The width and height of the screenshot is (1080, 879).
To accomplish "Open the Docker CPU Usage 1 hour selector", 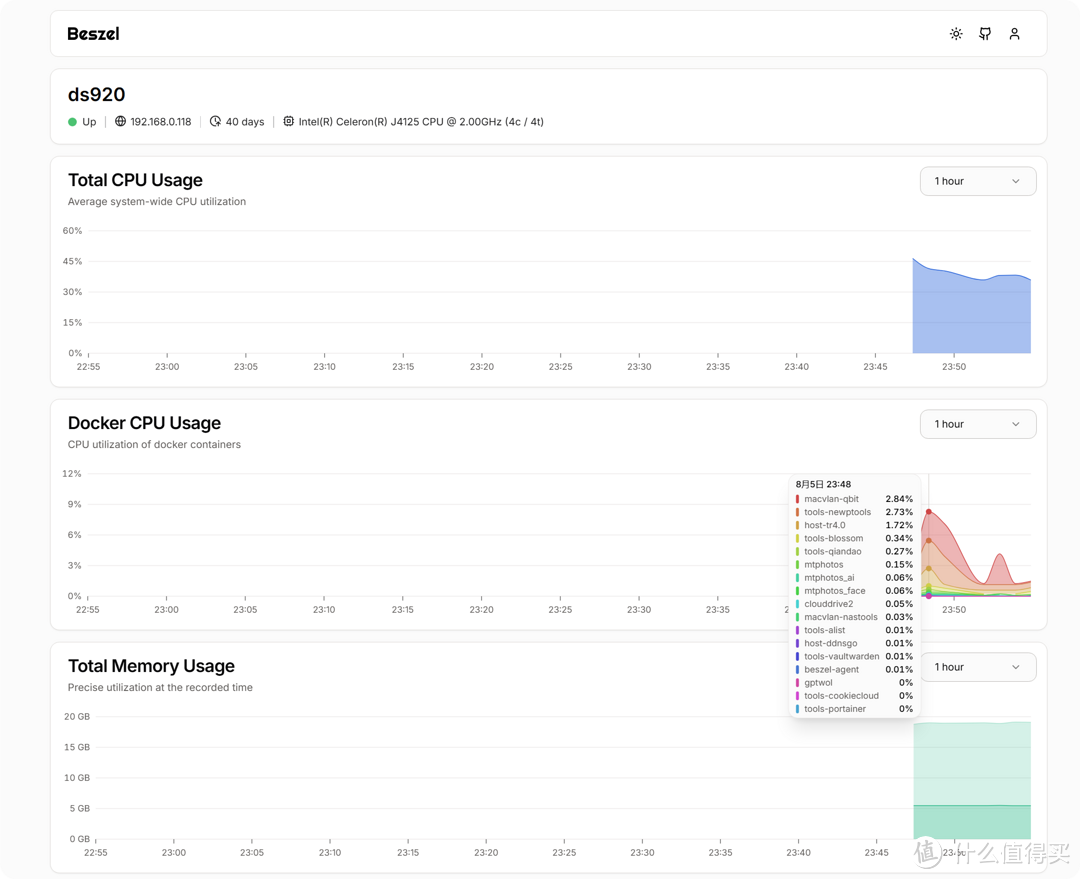I will click(x=977, y=424).
